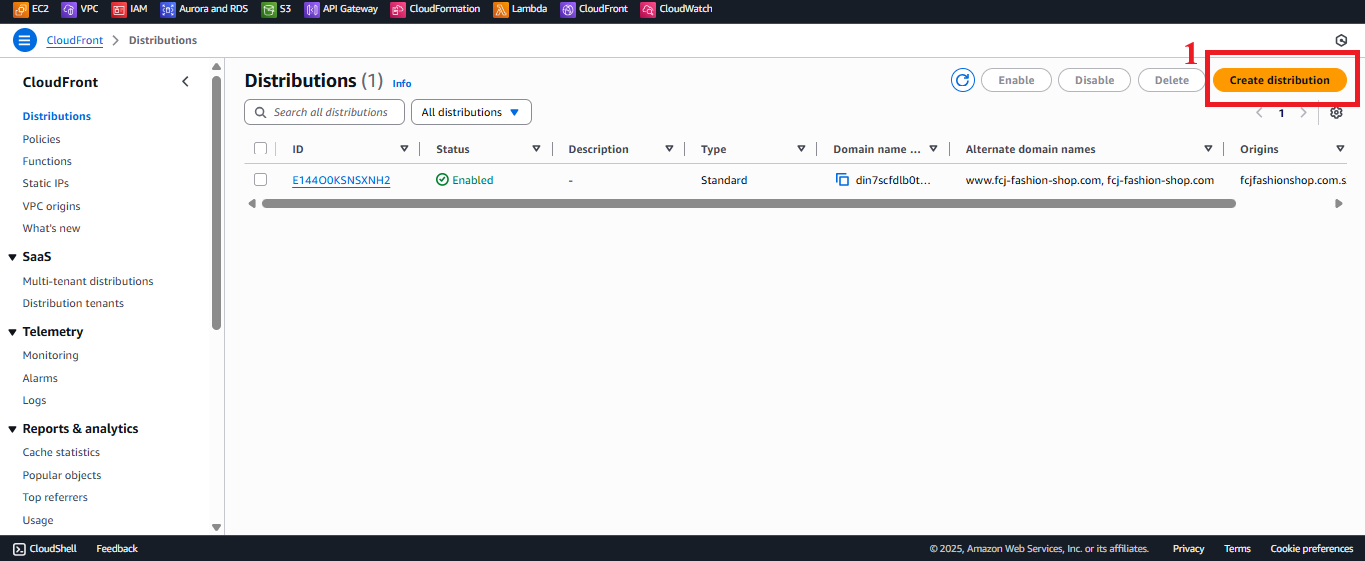Click the refresh distributions icon

(x=963, y=80)
